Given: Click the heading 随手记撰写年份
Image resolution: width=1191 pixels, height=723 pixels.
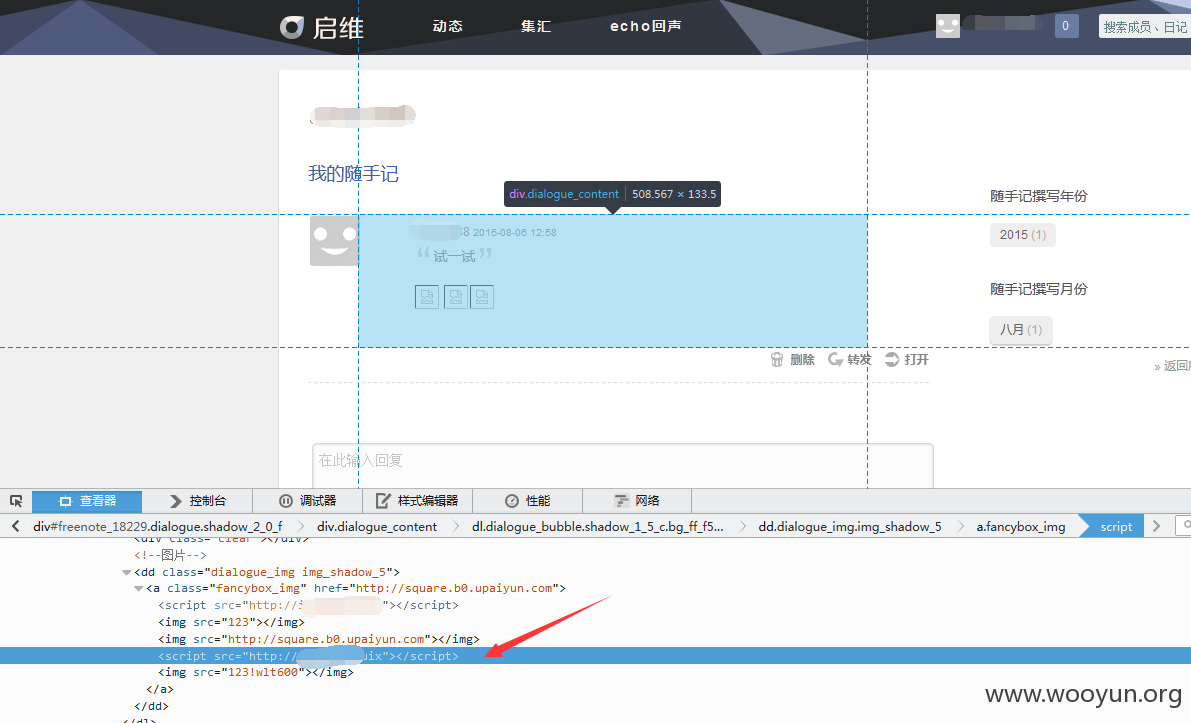Looking at the screenshot, I should coord(1038,196).
